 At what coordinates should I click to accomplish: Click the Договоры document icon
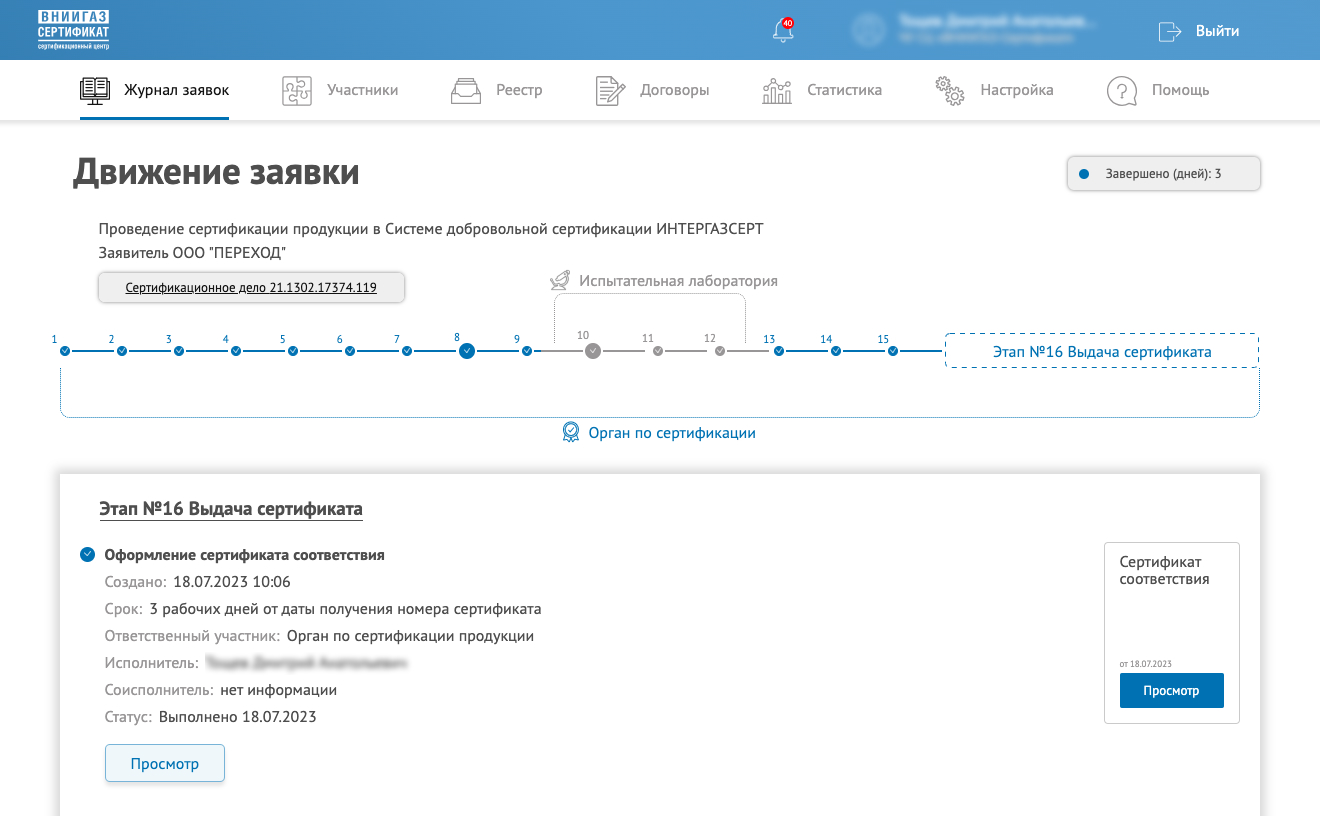[x=610, y=90]
